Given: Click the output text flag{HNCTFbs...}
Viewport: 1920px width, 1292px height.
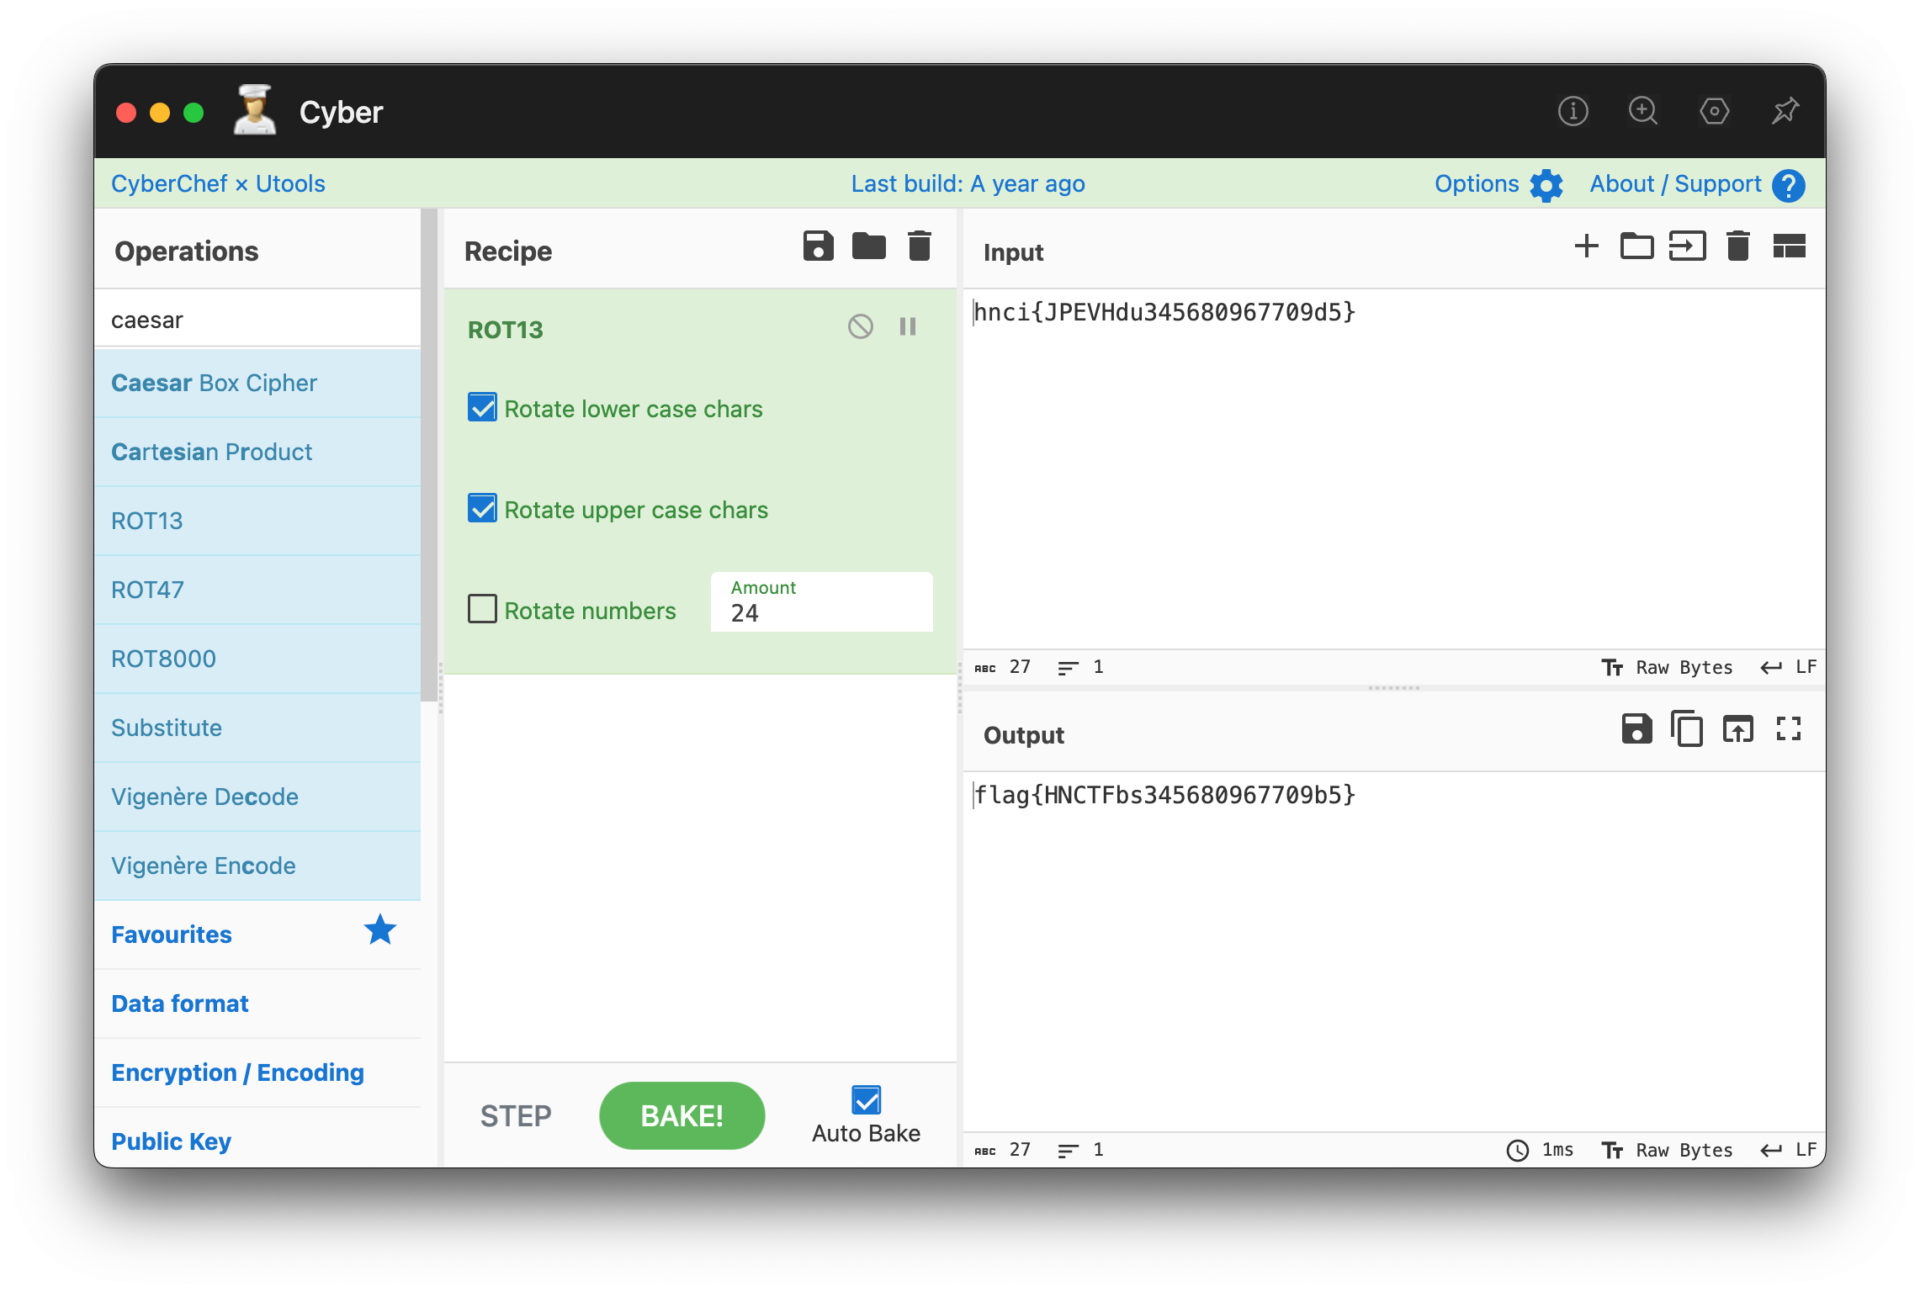Looking at the screenshot, I should (x=1165, y=795).
